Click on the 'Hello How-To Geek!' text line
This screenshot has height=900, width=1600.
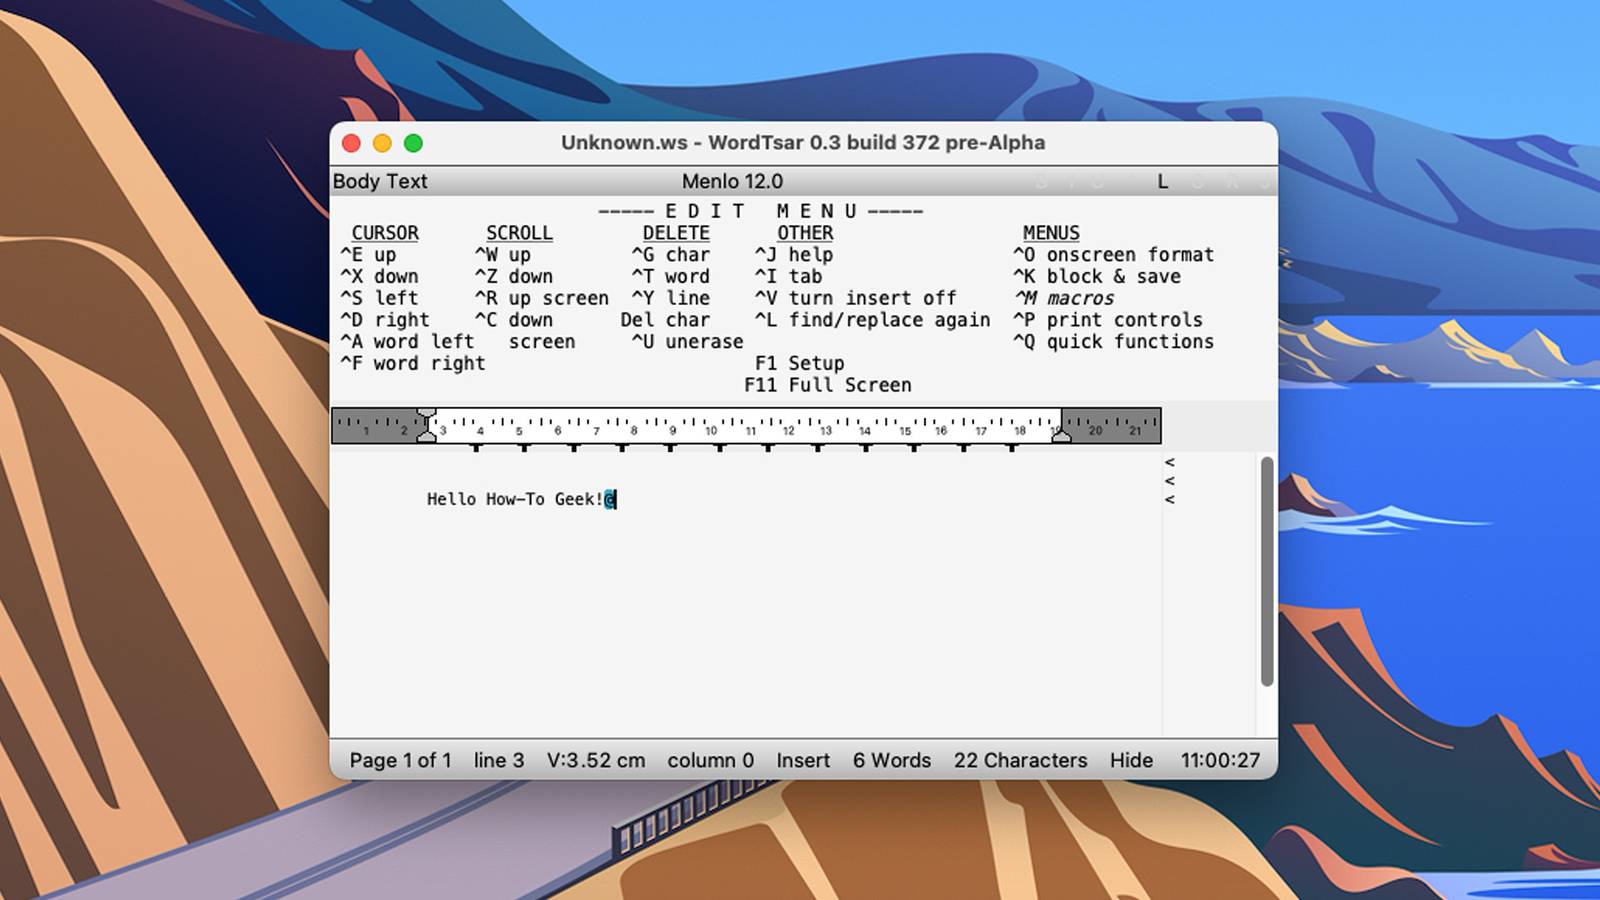tap(515, 499)
